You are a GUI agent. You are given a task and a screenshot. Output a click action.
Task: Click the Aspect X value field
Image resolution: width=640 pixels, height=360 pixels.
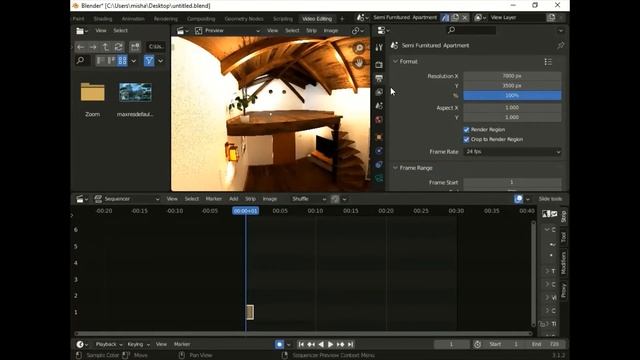click(x=512, y=108)
